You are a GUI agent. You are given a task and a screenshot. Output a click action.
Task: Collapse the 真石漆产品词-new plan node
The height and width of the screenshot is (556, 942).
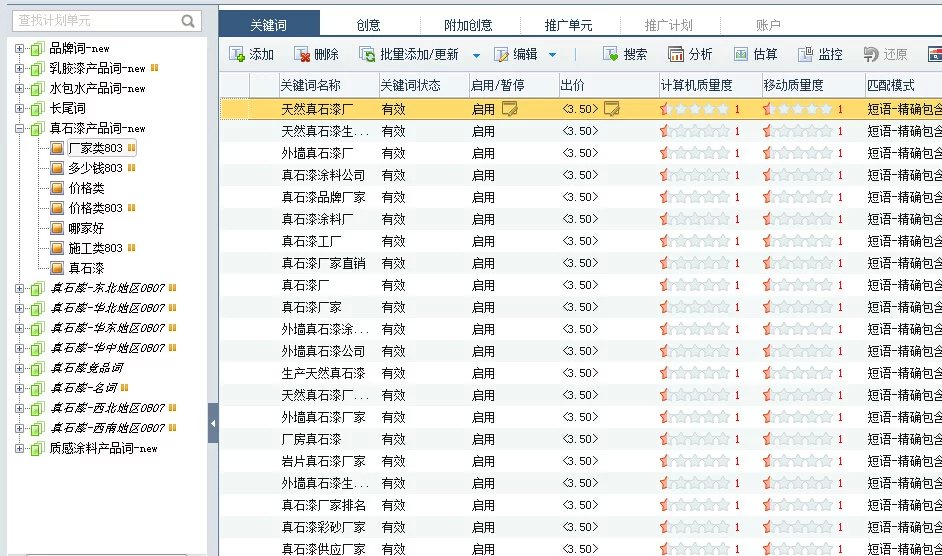[x=19, y=129]
